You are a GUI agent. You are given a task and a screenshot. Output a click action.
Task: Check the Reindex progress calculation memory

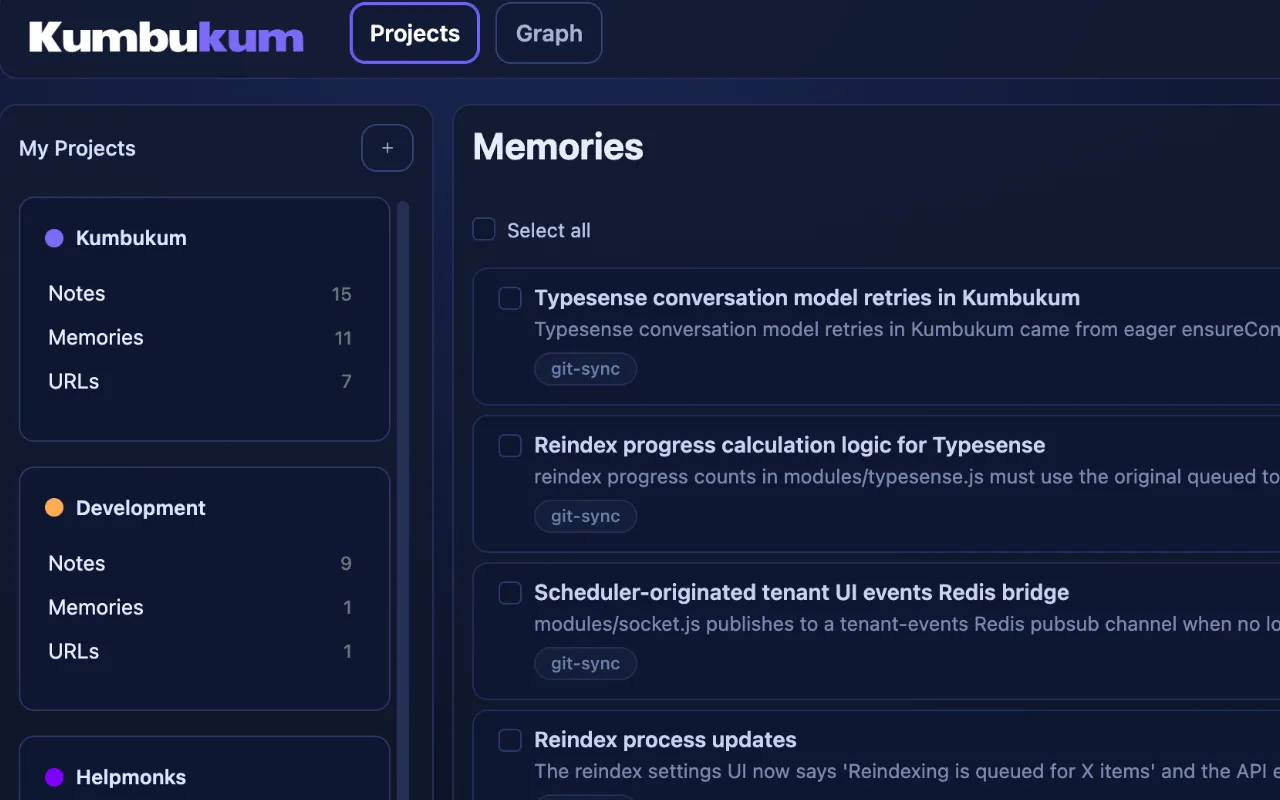click(510, 445)
